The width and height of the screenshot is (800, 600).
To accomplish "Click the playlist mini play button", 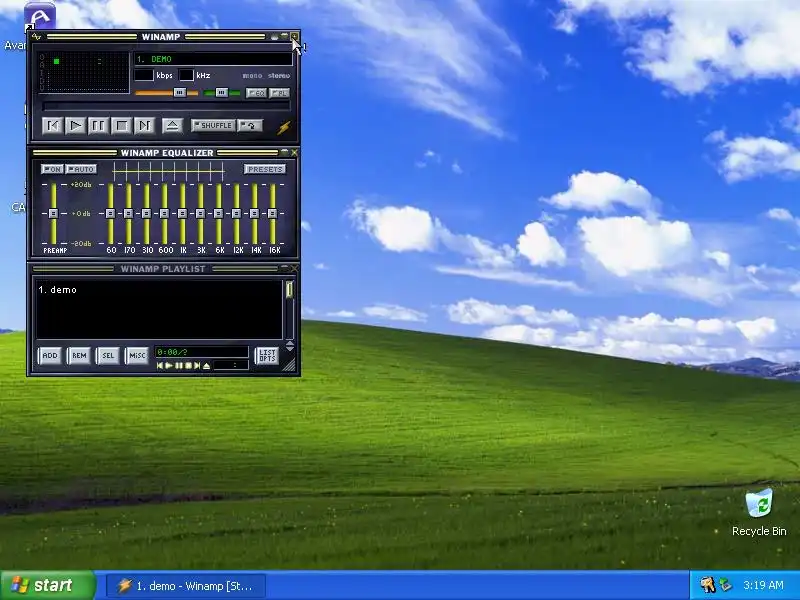I will pyautogui.click(x=169, y=366).
